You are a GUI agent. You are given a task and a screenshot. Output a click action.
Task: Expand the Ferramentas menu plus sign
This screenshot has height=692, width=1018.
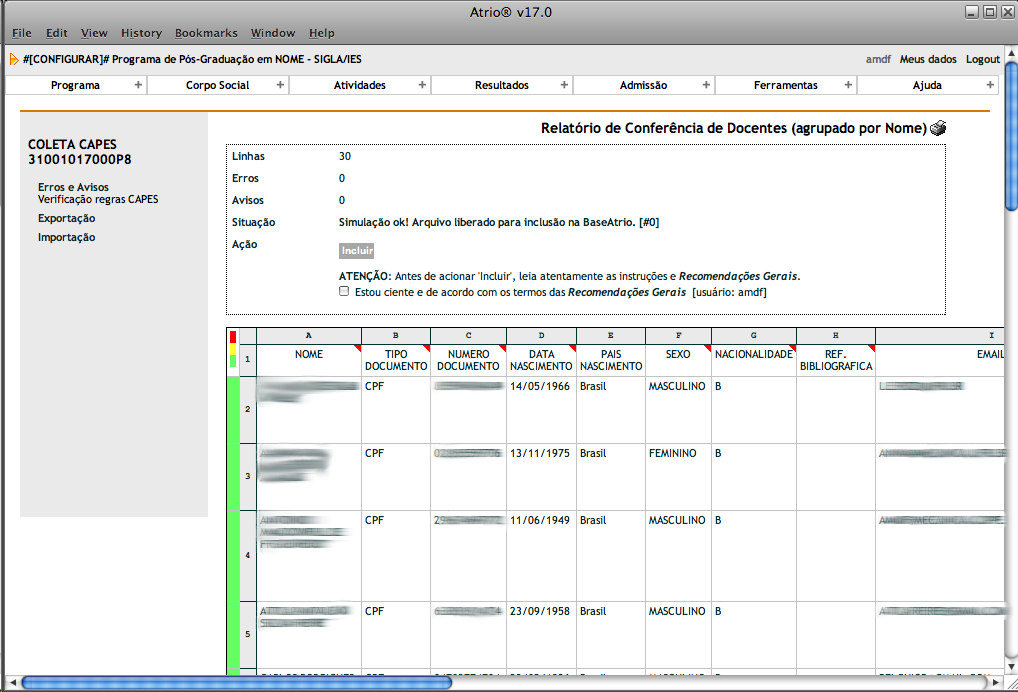point(848,85)
